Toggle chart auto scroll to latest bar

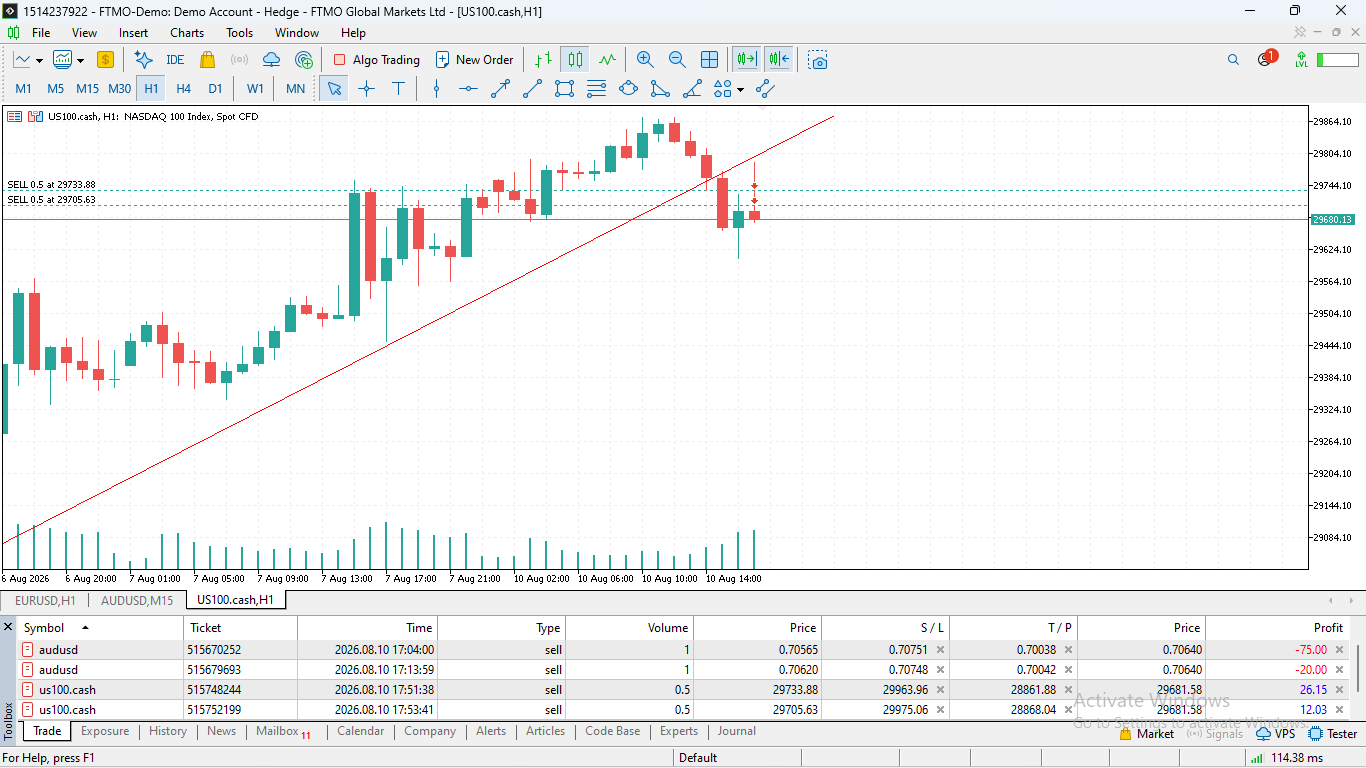(x=747, y=60)
